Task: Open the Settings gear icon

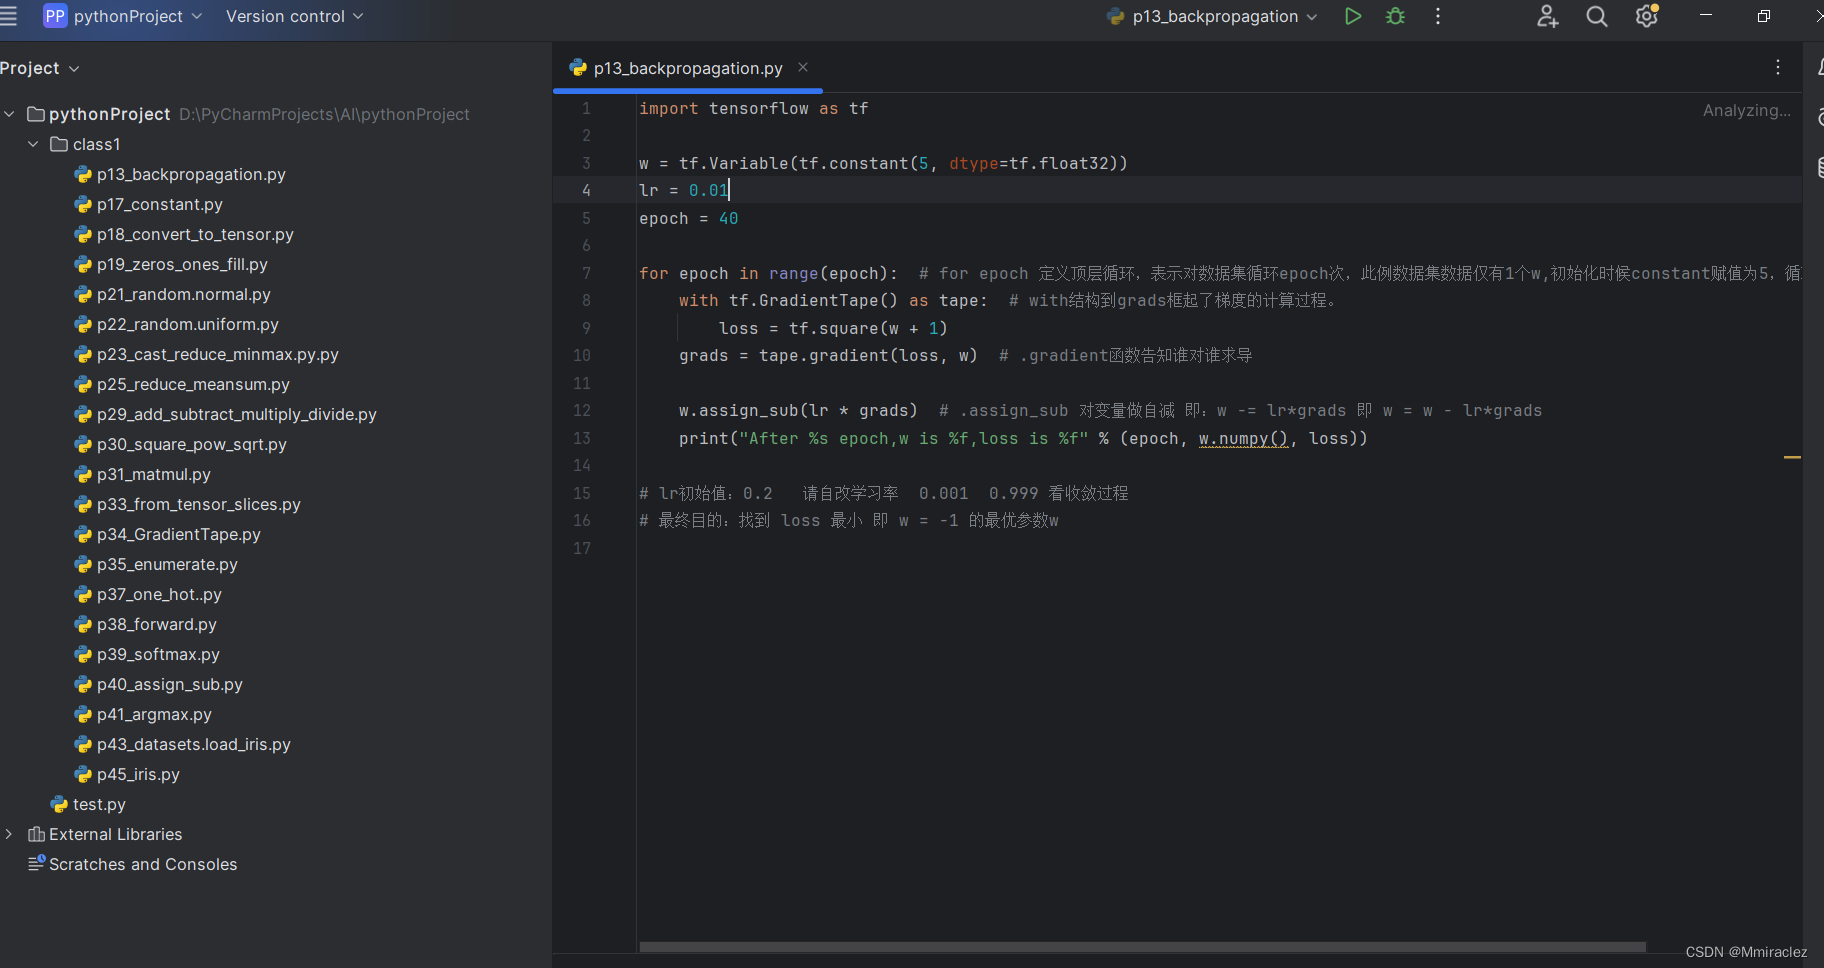Action: pos(1646,16)
